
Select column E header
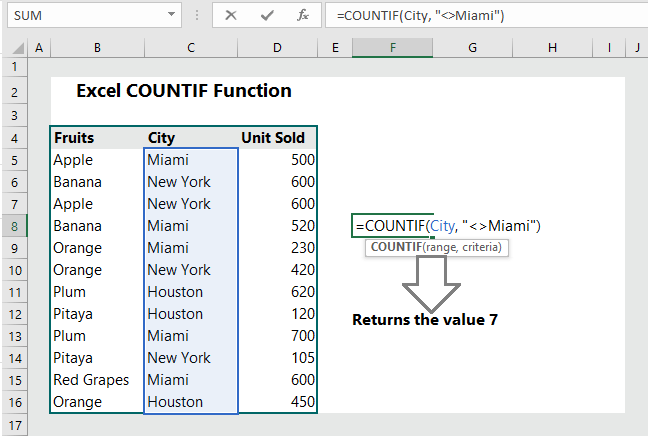pyautogui.click(x=335, y=48)
